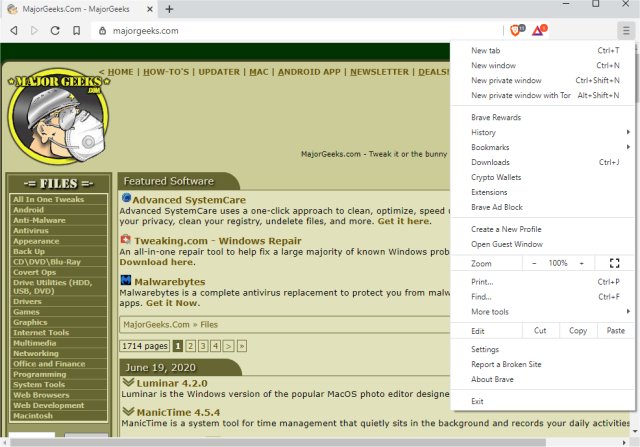Viewport: 640px width, 447px height.
Task: Jump to last page double-arrow
Action: point(242,346)
